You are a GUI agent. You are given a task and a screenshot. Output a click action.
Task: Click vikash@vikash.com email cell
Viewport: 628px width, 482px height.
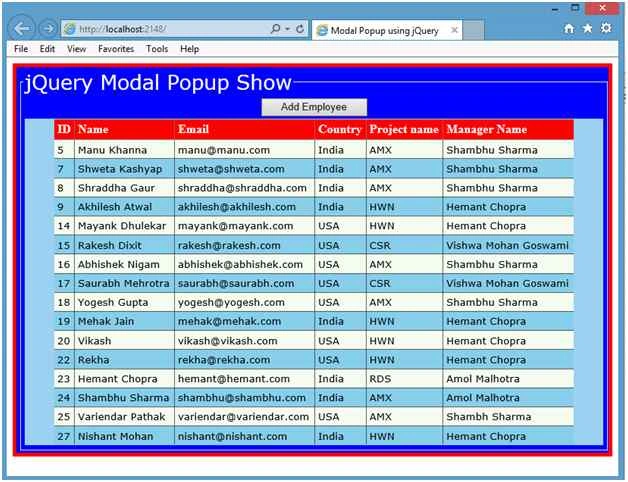[x=244, y=341]
